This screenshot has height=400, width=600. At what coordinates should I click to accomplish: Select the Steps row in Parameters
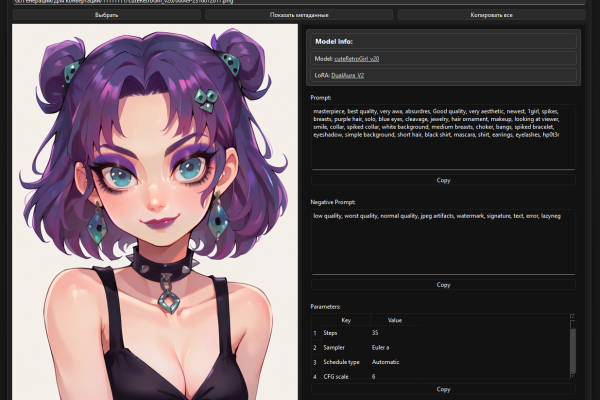pyautogui.click(x=365, y=333)
